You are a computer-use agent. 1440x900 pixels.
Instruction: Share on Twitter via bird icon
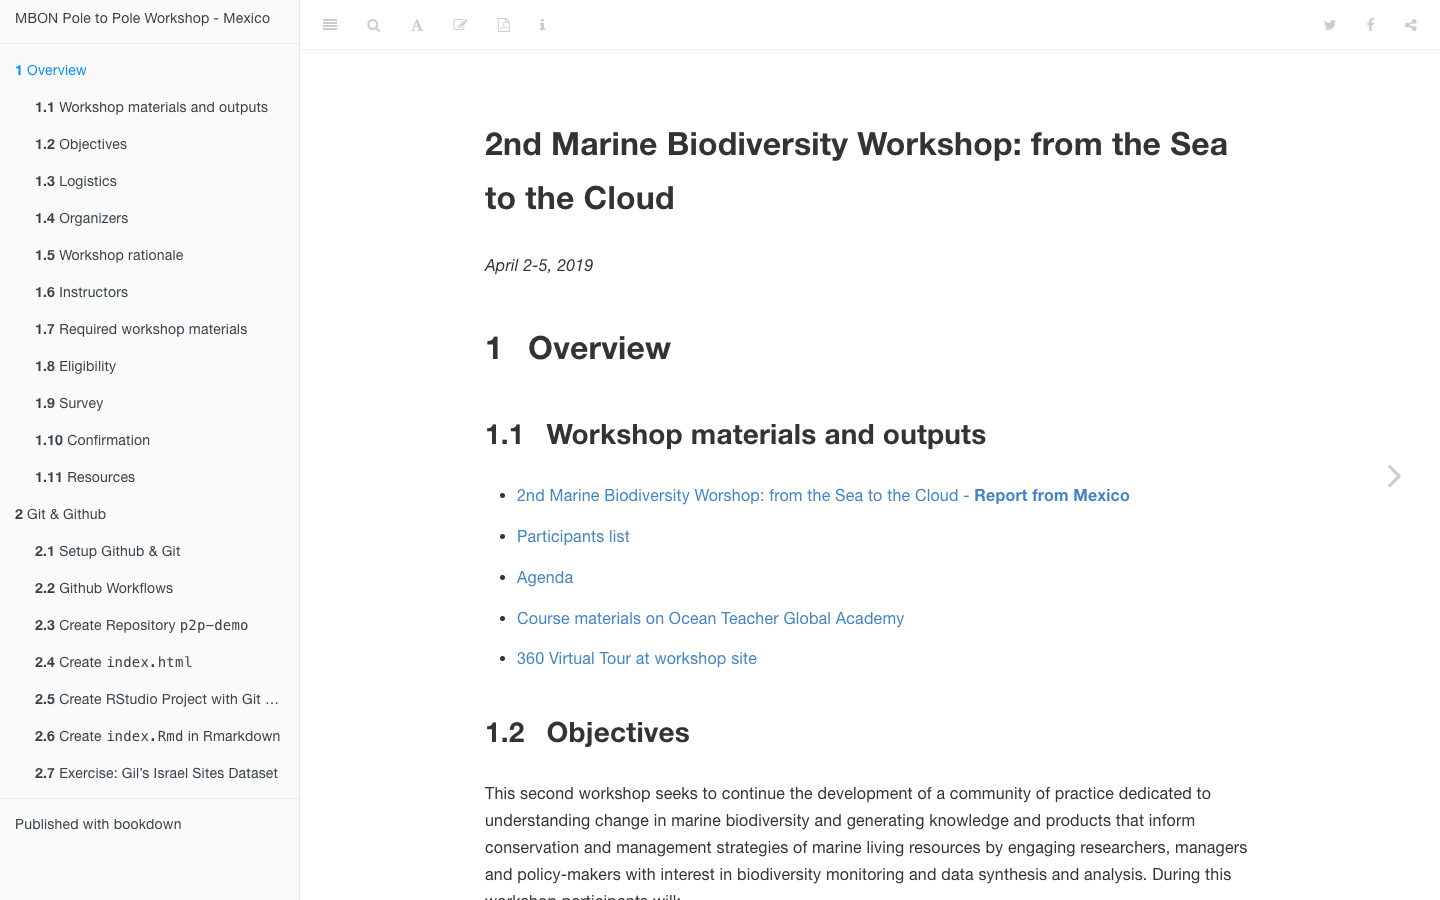pos(1330,25)
